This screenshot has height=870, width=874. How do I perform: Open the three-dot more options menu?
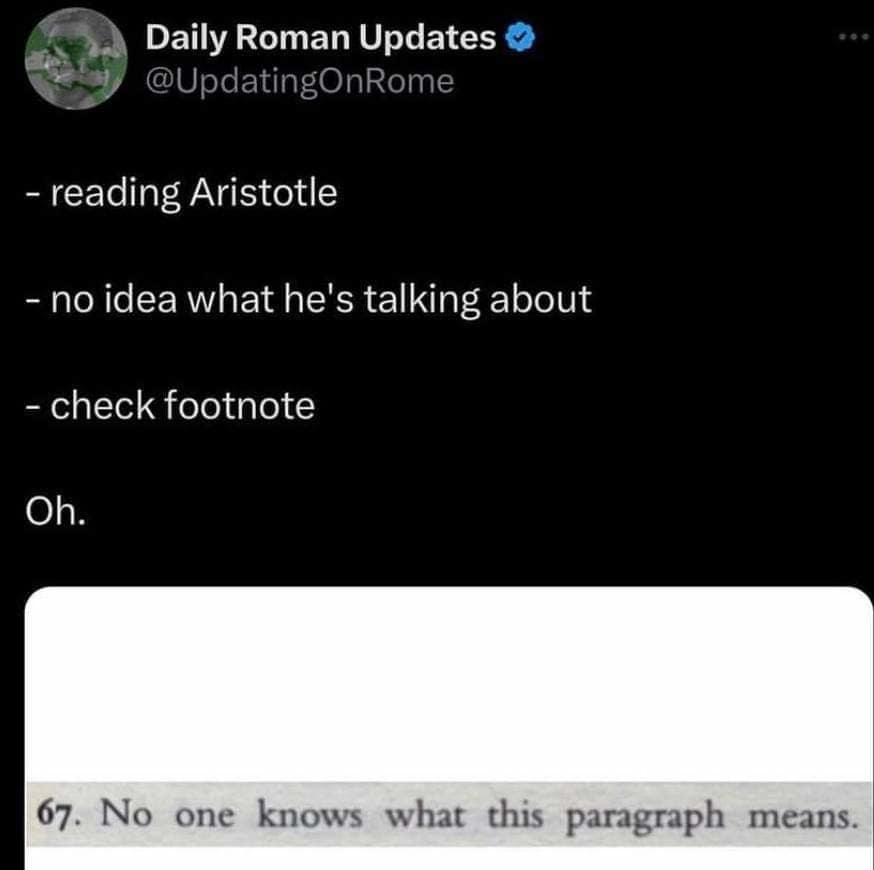click(853, 37)
